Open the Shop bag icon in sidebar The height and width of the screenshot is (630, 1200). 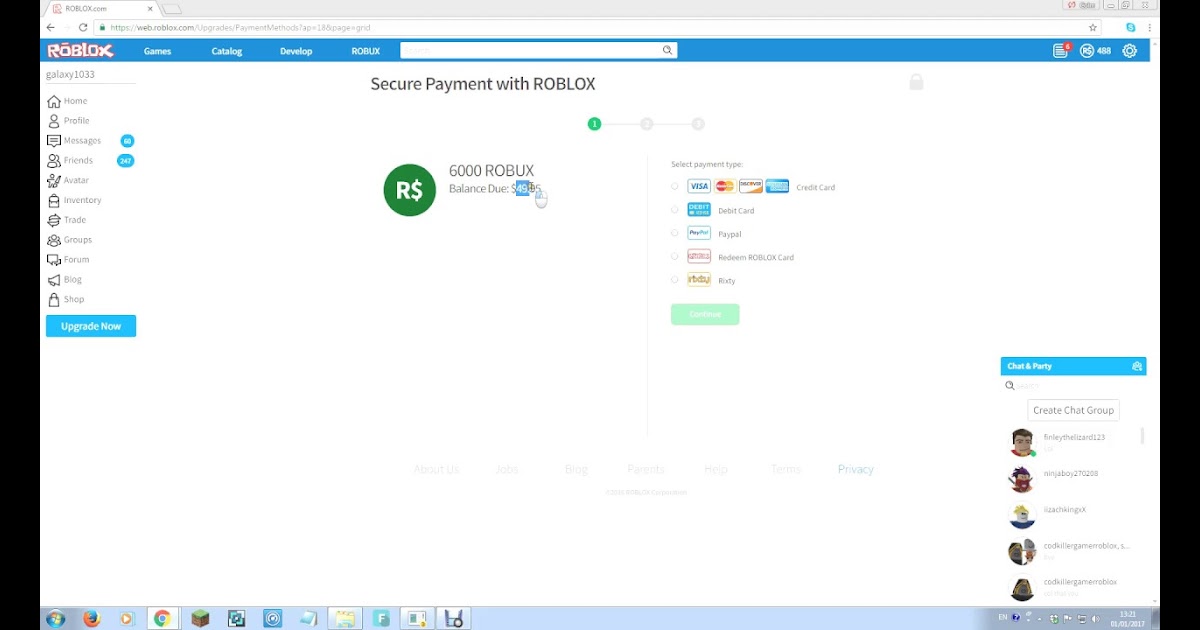pyautogui.click(x=54, y=299)
